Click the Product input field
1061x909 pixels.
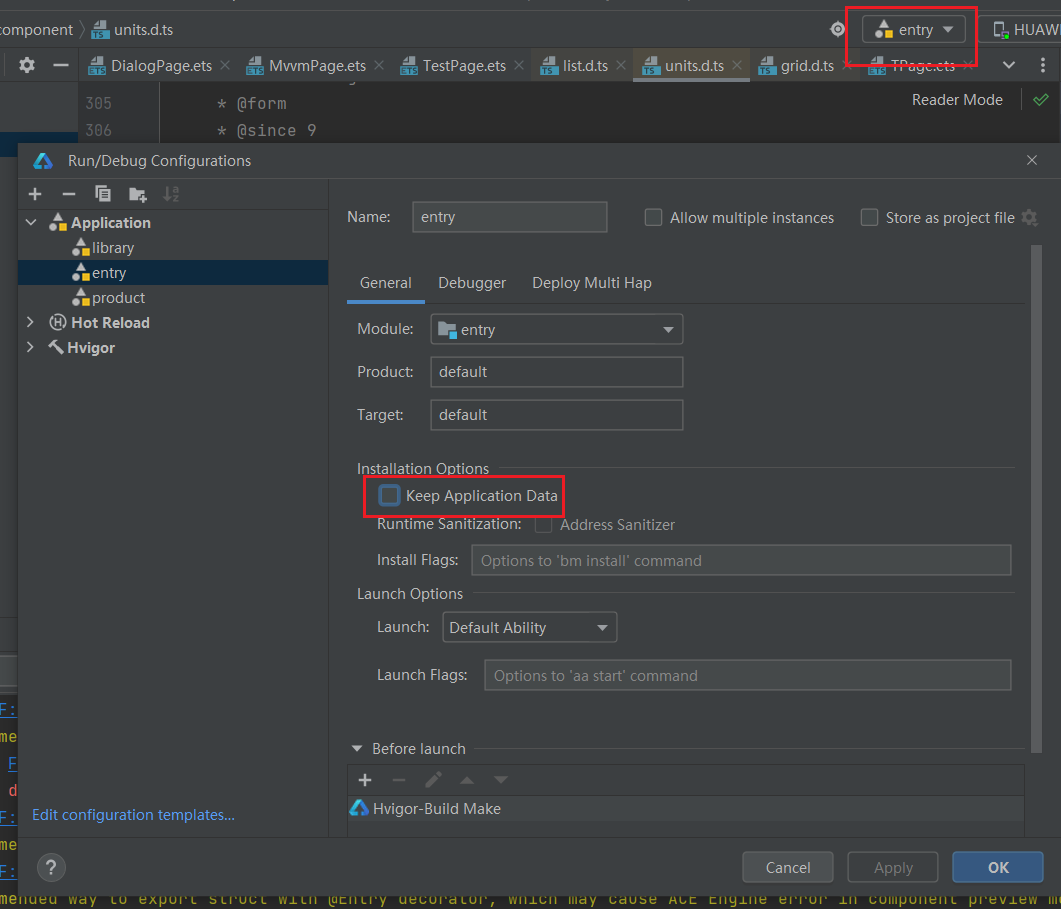click(x=556, y=372)
